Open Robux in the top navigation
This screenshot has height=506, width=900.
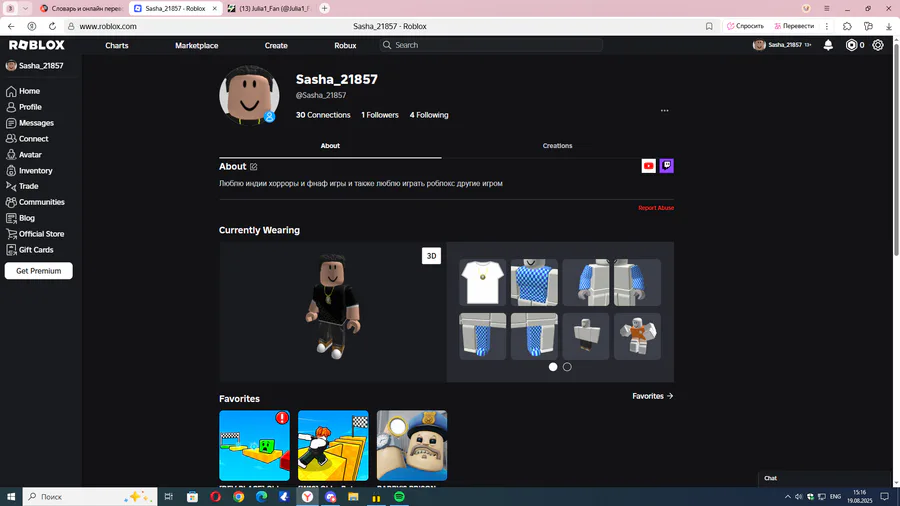(345, 45)
